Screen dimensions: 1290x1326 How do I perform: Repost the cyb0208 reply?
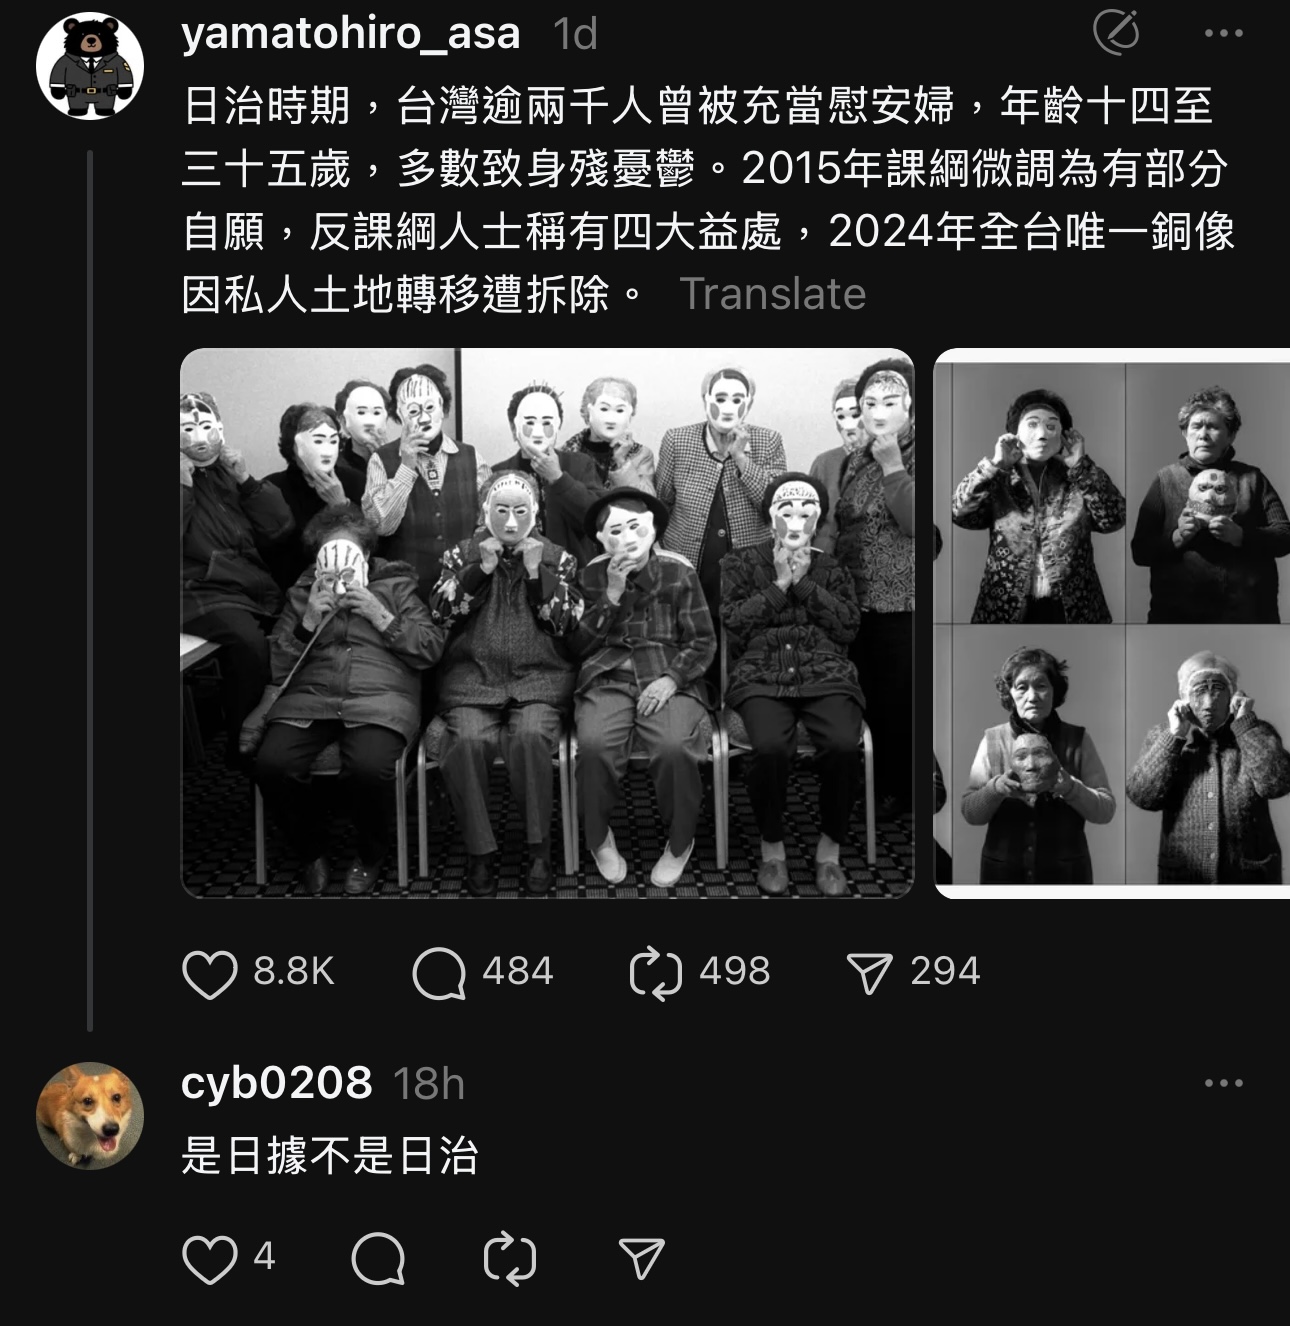tap(510, 1259)
